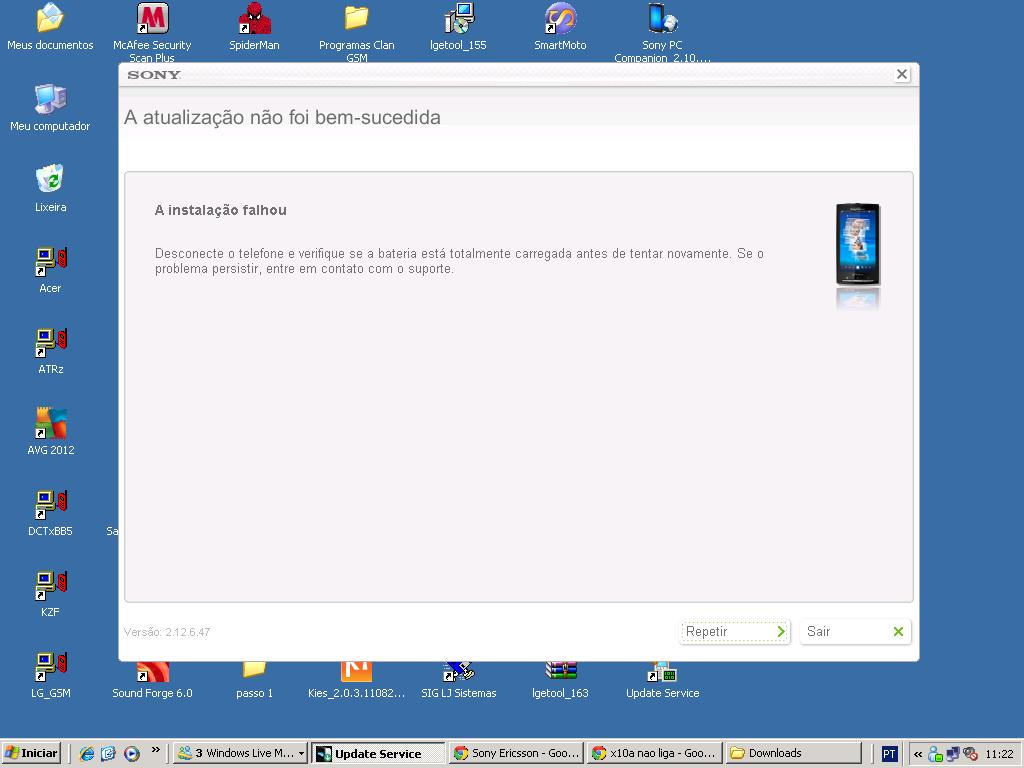Click the 11:22 taskbar clock
Viewport: 1024px width, 768px height.
click(x=999, y=754)
